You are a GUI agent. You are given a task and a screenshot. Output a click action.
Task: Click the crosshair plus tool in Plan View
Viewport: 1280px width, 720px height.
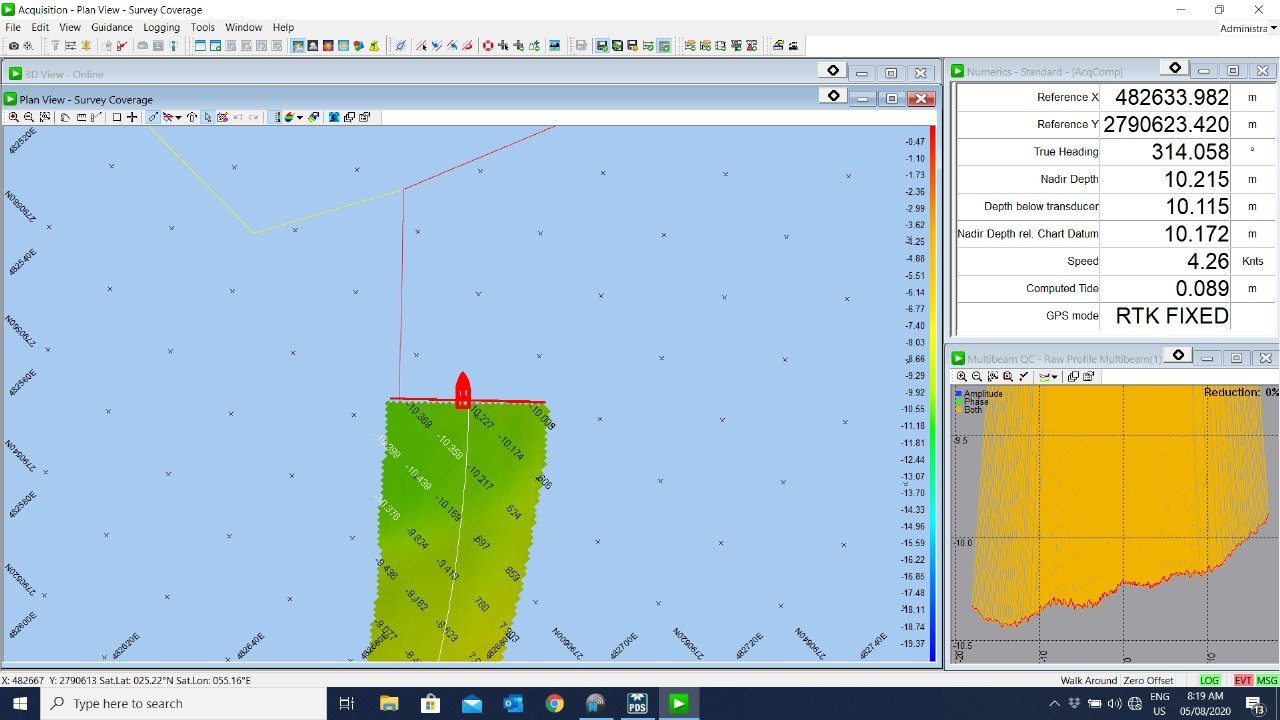pyautogui.click(x=132, y=117)
